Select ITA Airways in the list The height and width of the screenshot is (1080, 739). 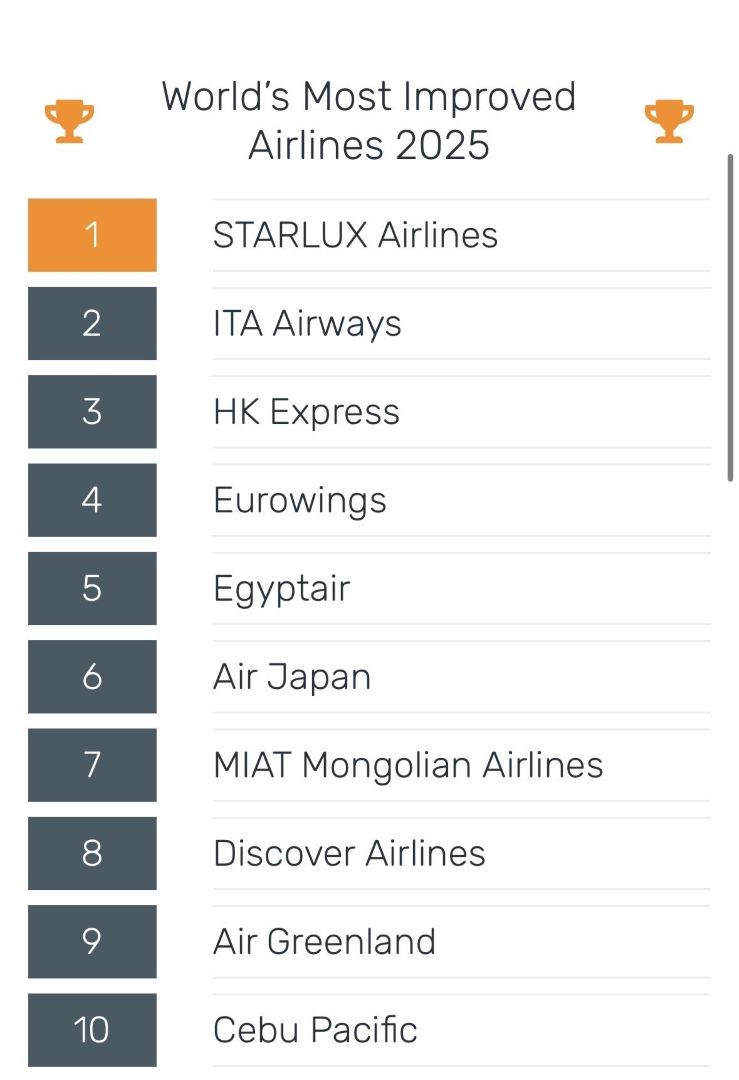pyautogui.click(x=307, y=324)
